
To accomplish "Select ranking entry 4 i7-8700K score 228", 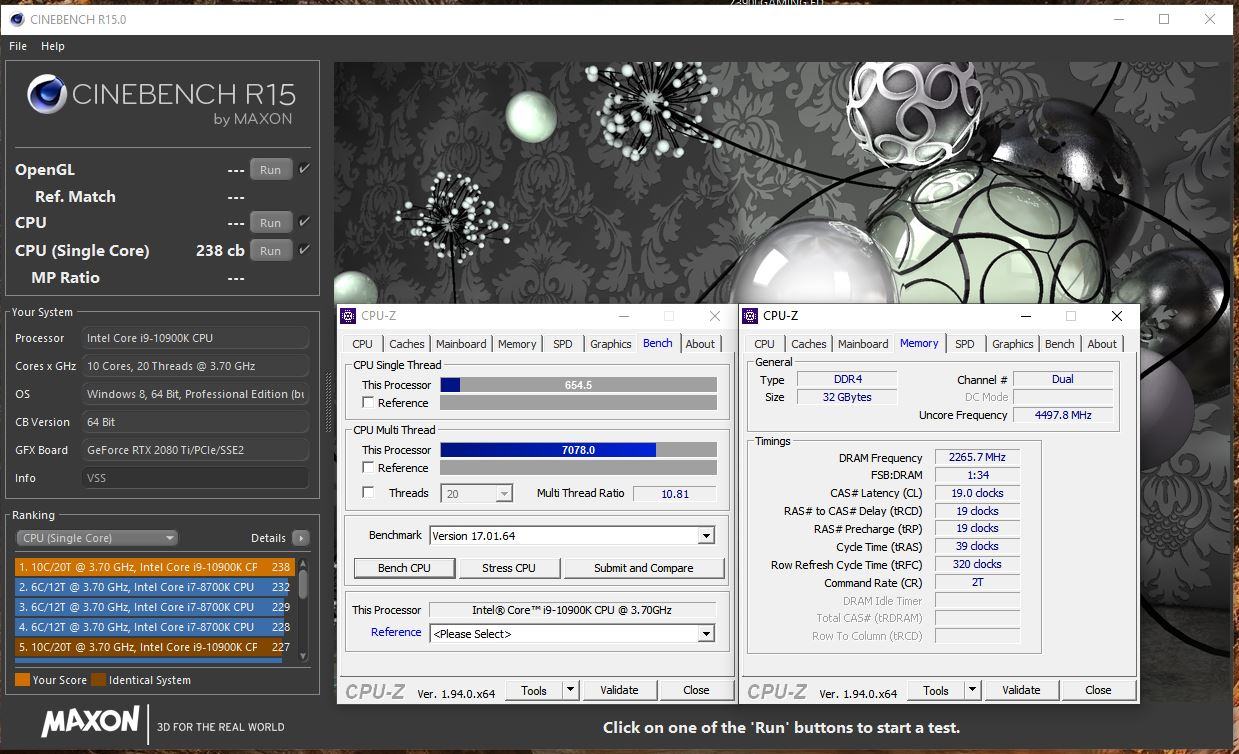I will click(x=155, y=627).
